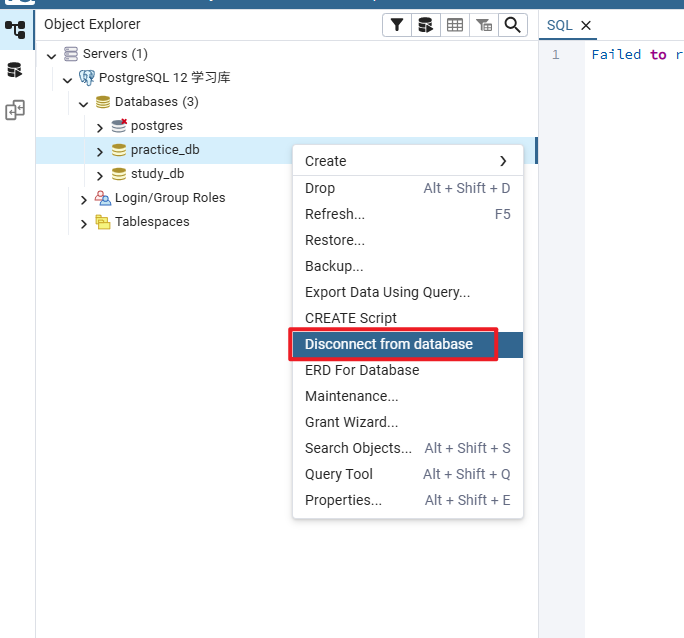The width and height of the screenshot is (684, 638).
Task: Click the Databases stack icon
Action: (103, 102)
